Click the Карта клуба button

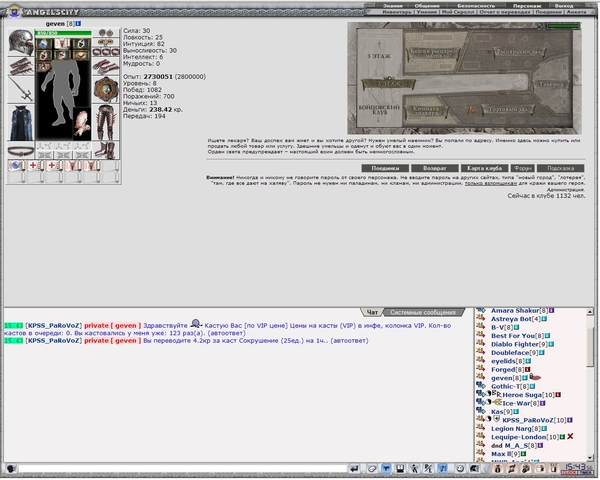(484, 168)
